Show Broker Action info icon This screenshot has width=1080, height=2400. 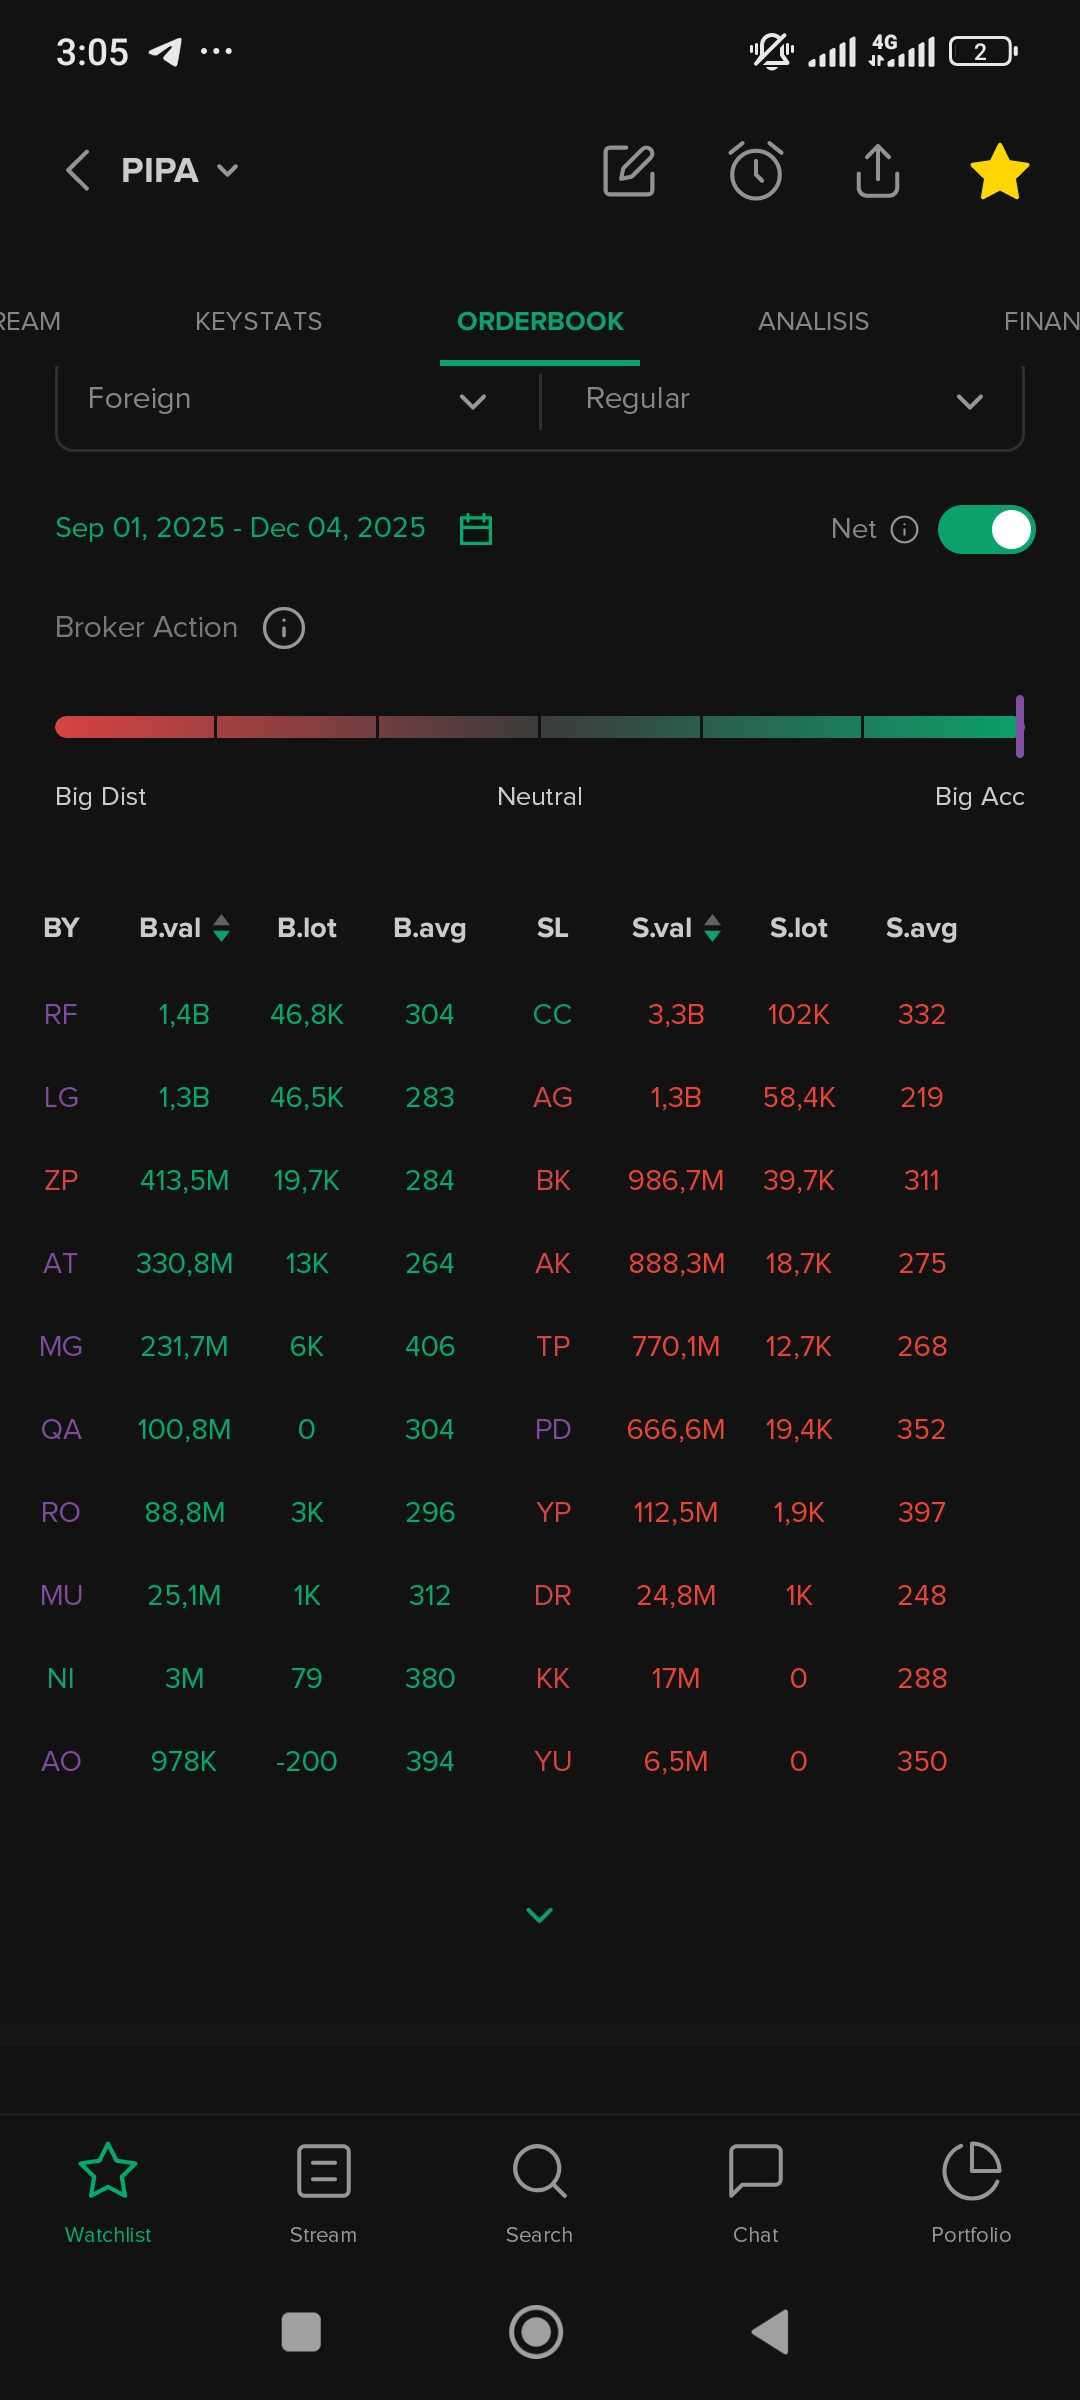click(x=284, y=628)
